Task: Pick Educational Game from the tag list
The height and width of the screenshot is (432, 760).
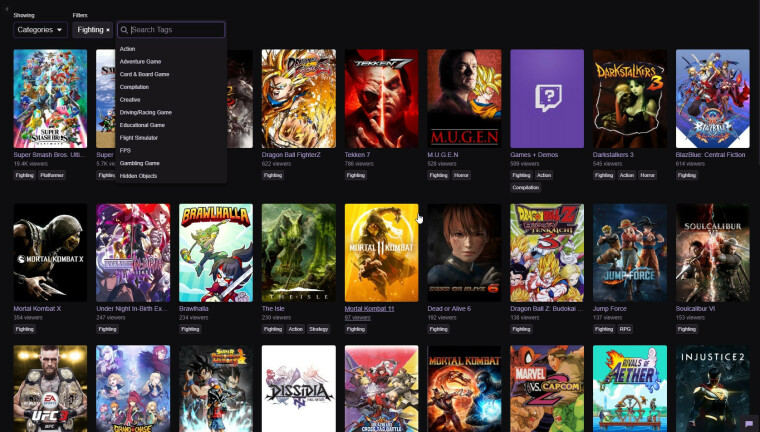Action: point(142,125)
